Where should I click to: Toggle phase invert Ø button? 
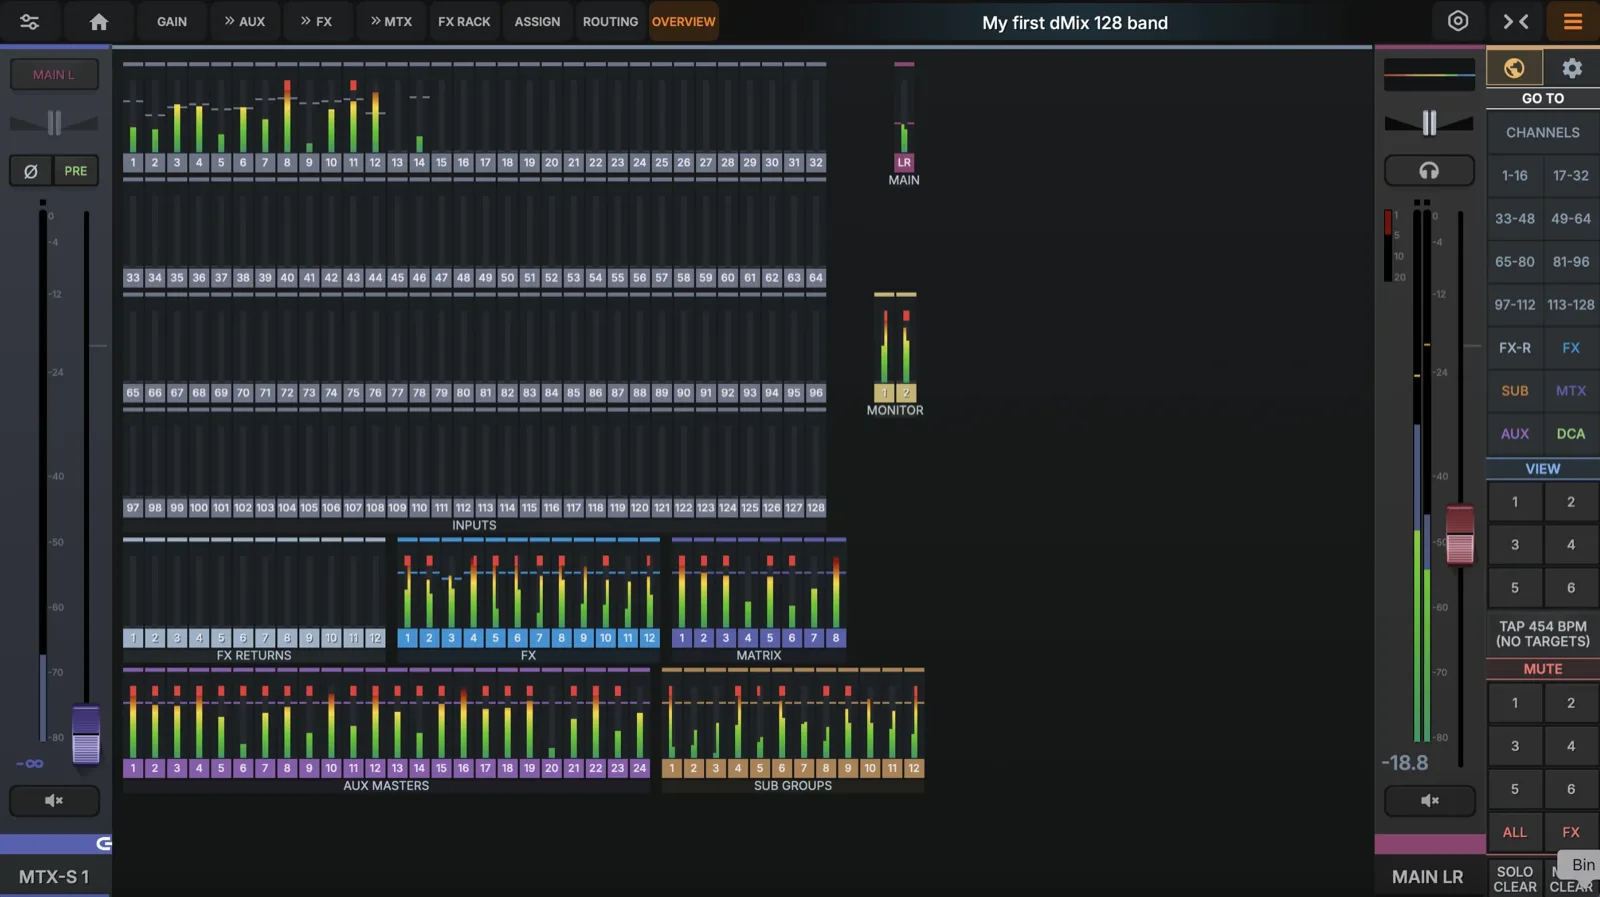pyautogui.click(x=31, y=171)
